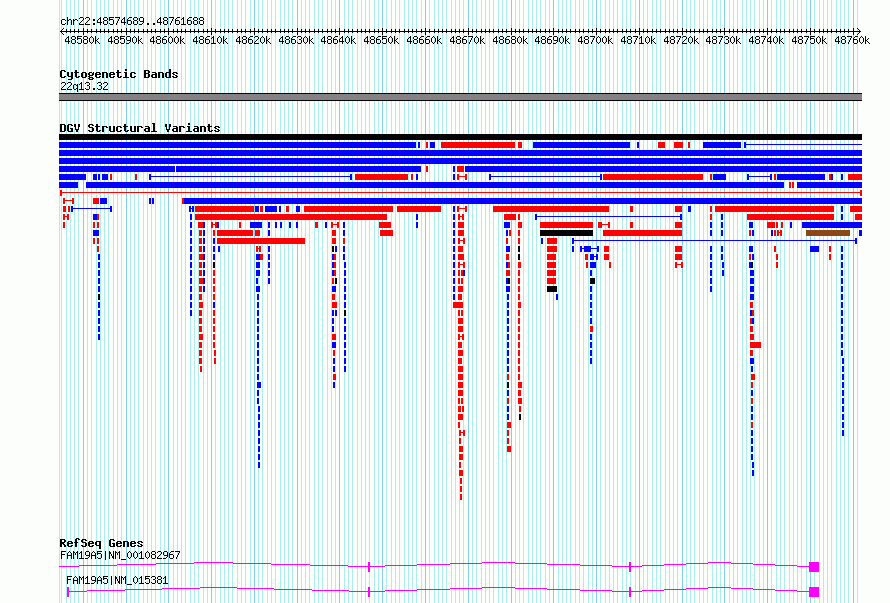Viewport: 890px width, 603px height.
Task: Select the 48730k ruler position
Action: [x=723, y=40]
